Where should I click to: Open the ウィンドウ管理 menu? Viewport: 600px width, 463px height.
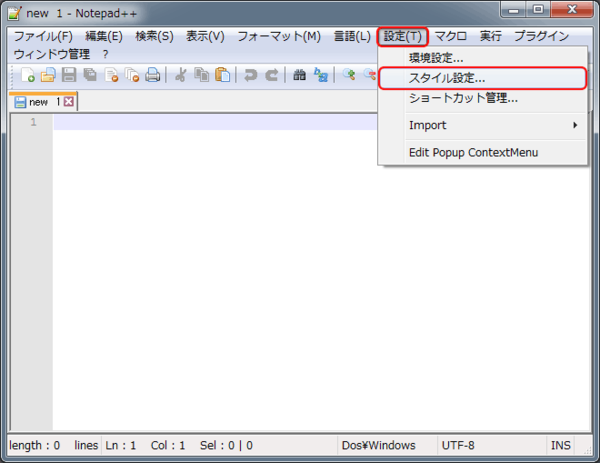[x=52, y=54]
